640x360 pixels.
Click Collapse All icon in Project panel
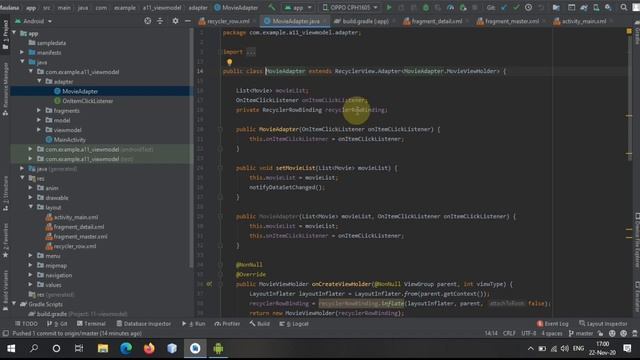pyautogui.click(x=160, y=21)
